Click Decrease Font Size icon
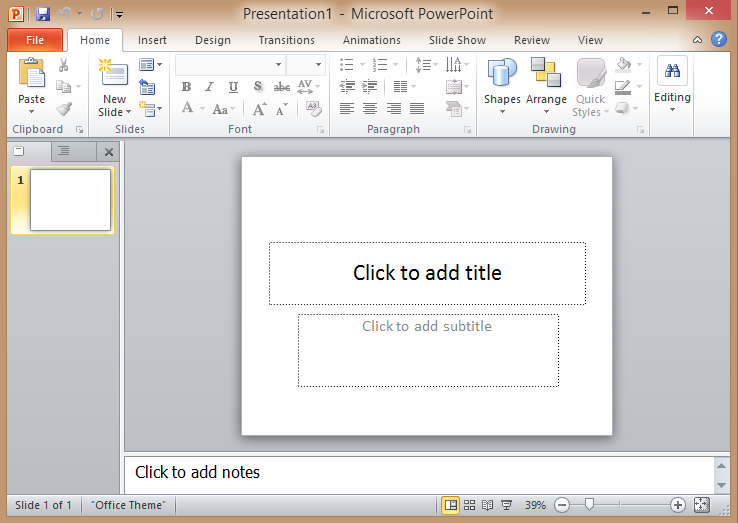The height and width of the screenshot is (523, 738). pyautogui.click(x=281, y=109)
